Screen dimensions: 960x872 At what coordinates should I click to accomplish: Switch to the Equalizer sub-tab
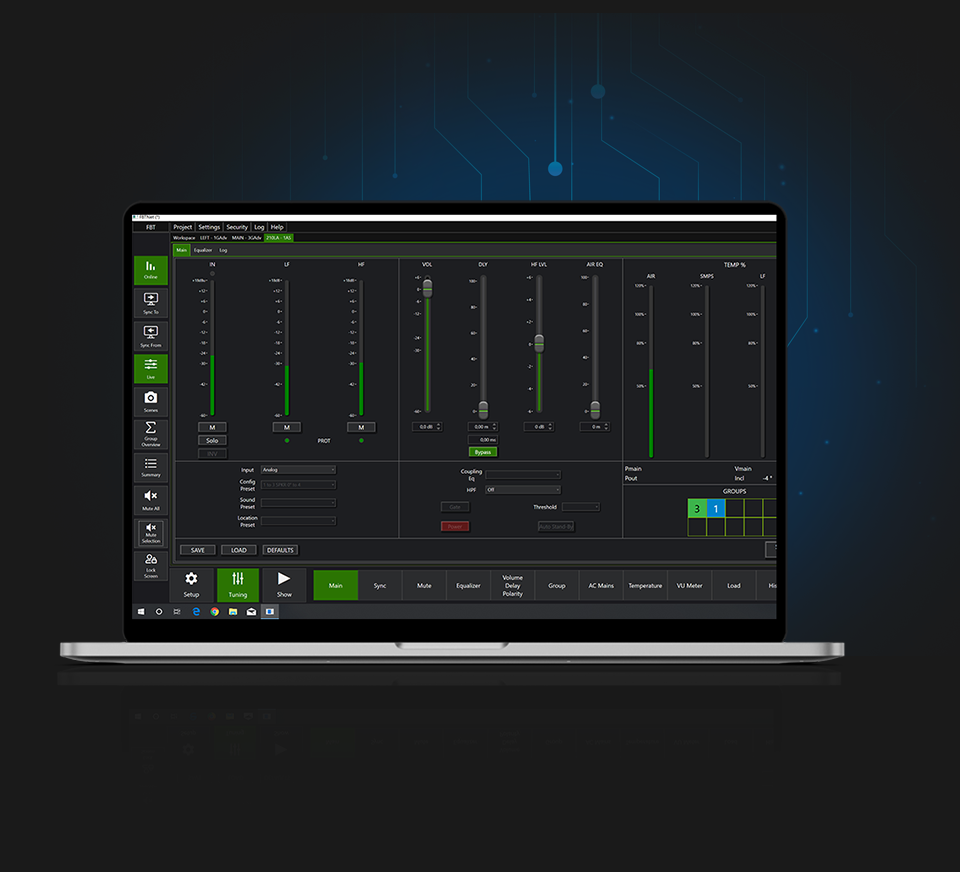point(203,250)
